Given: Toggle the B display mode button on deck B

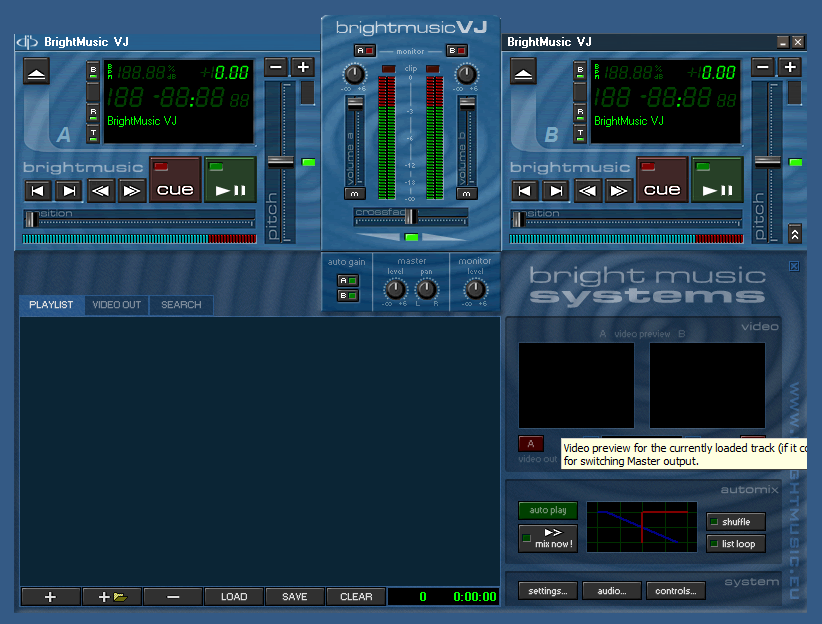Looking at the screenshot, I should pyautogui.click(x=580, y=71).
